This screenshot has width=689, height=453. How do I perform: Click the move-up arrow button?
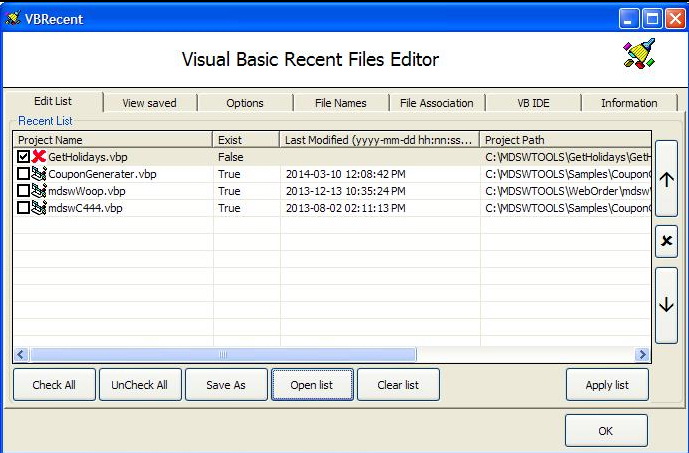tap(666, 179)
